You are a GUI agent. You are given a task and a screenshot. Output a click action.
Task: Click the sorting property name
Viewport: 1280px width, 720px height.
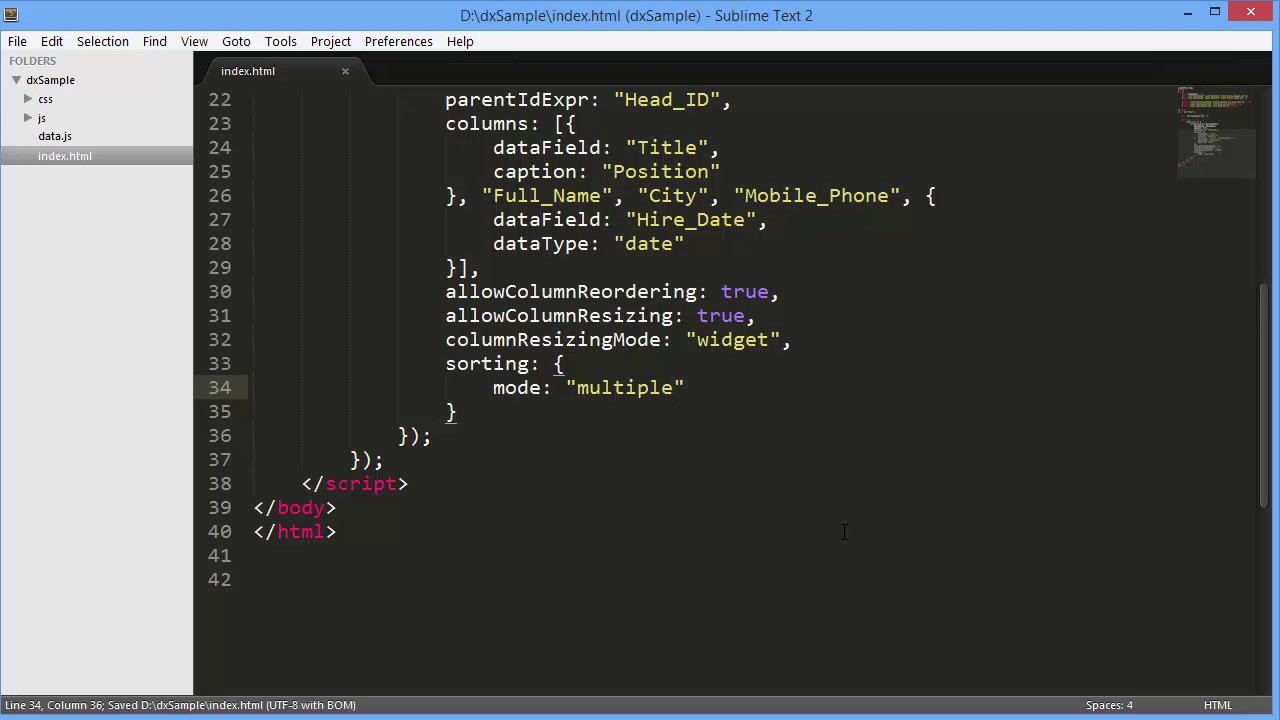coord(486,364)
